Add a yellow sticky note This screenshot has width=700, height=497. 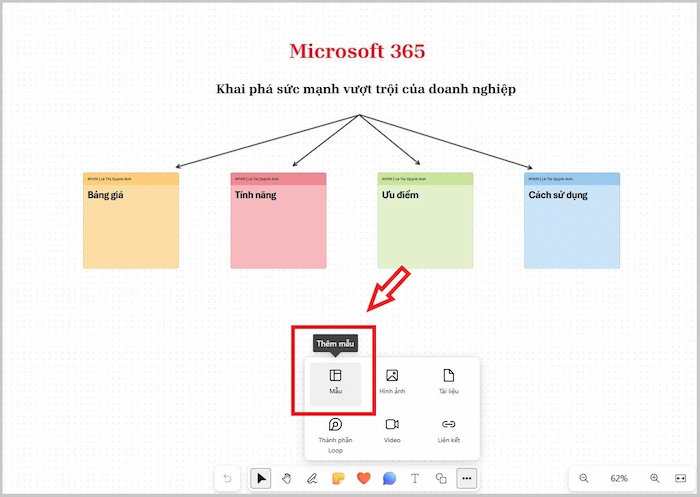coord(338,479)
